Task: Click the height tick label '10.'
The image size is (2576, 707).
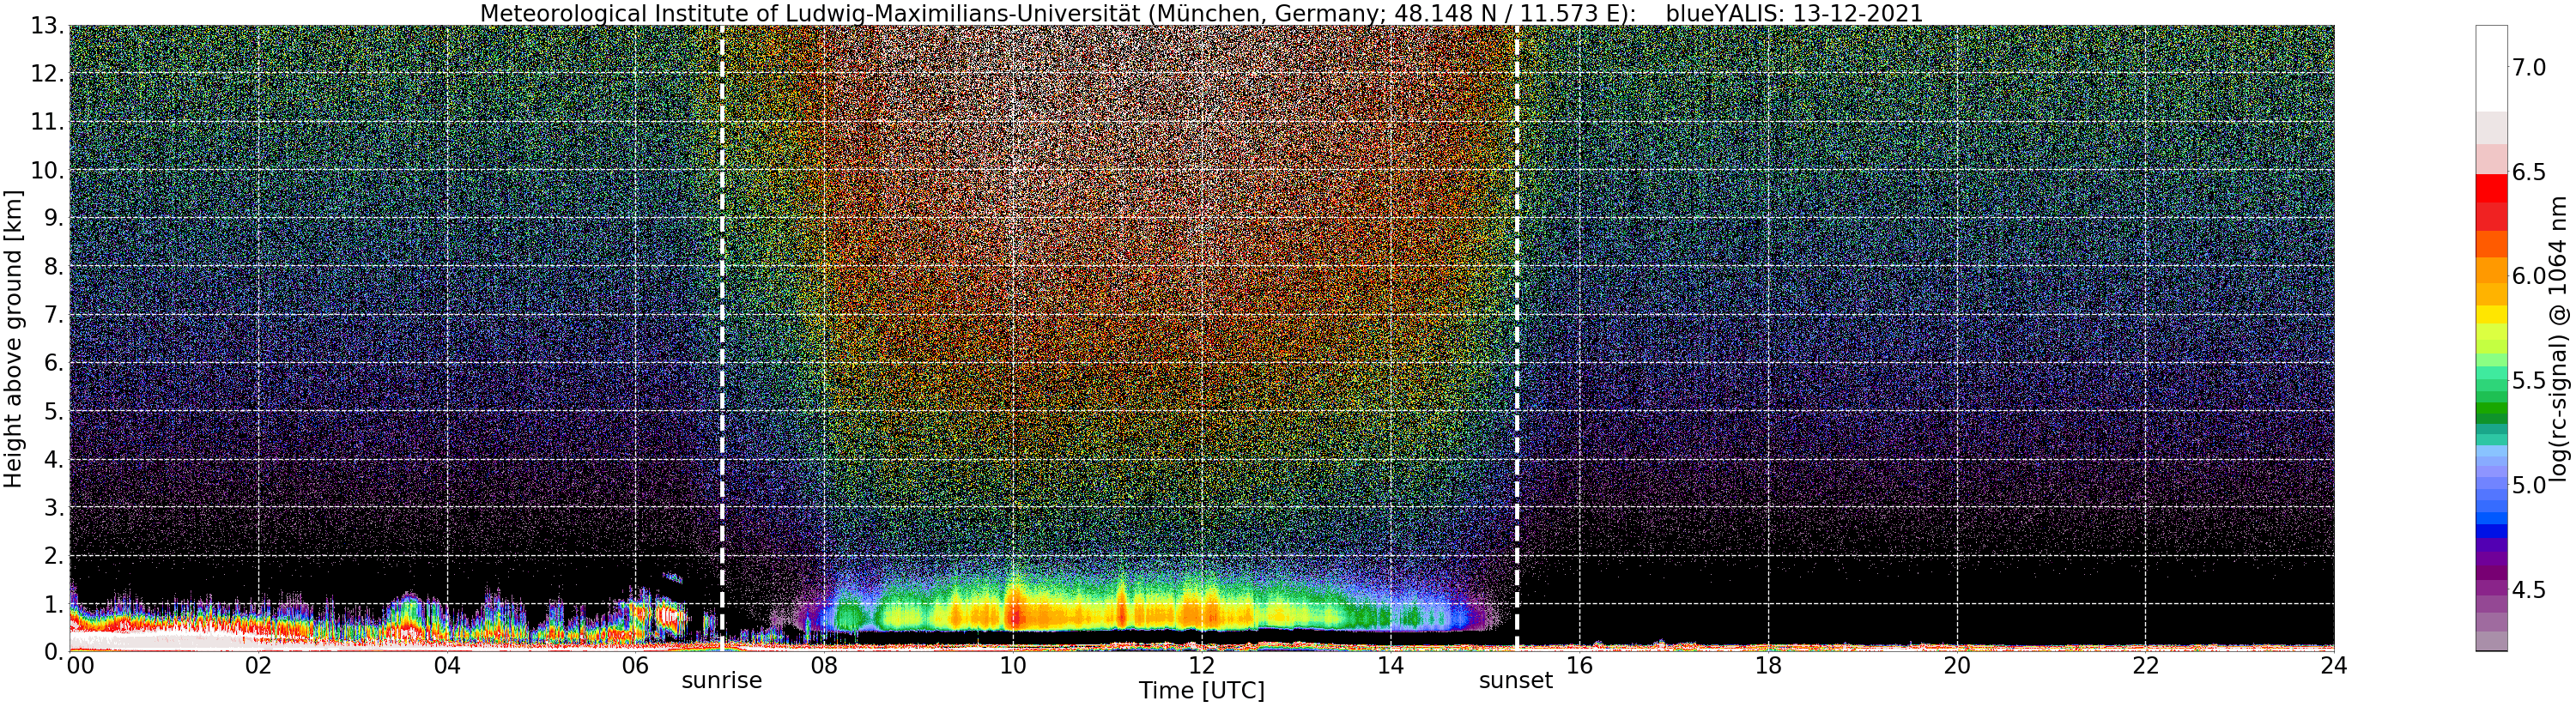Action: click(47, 170)
